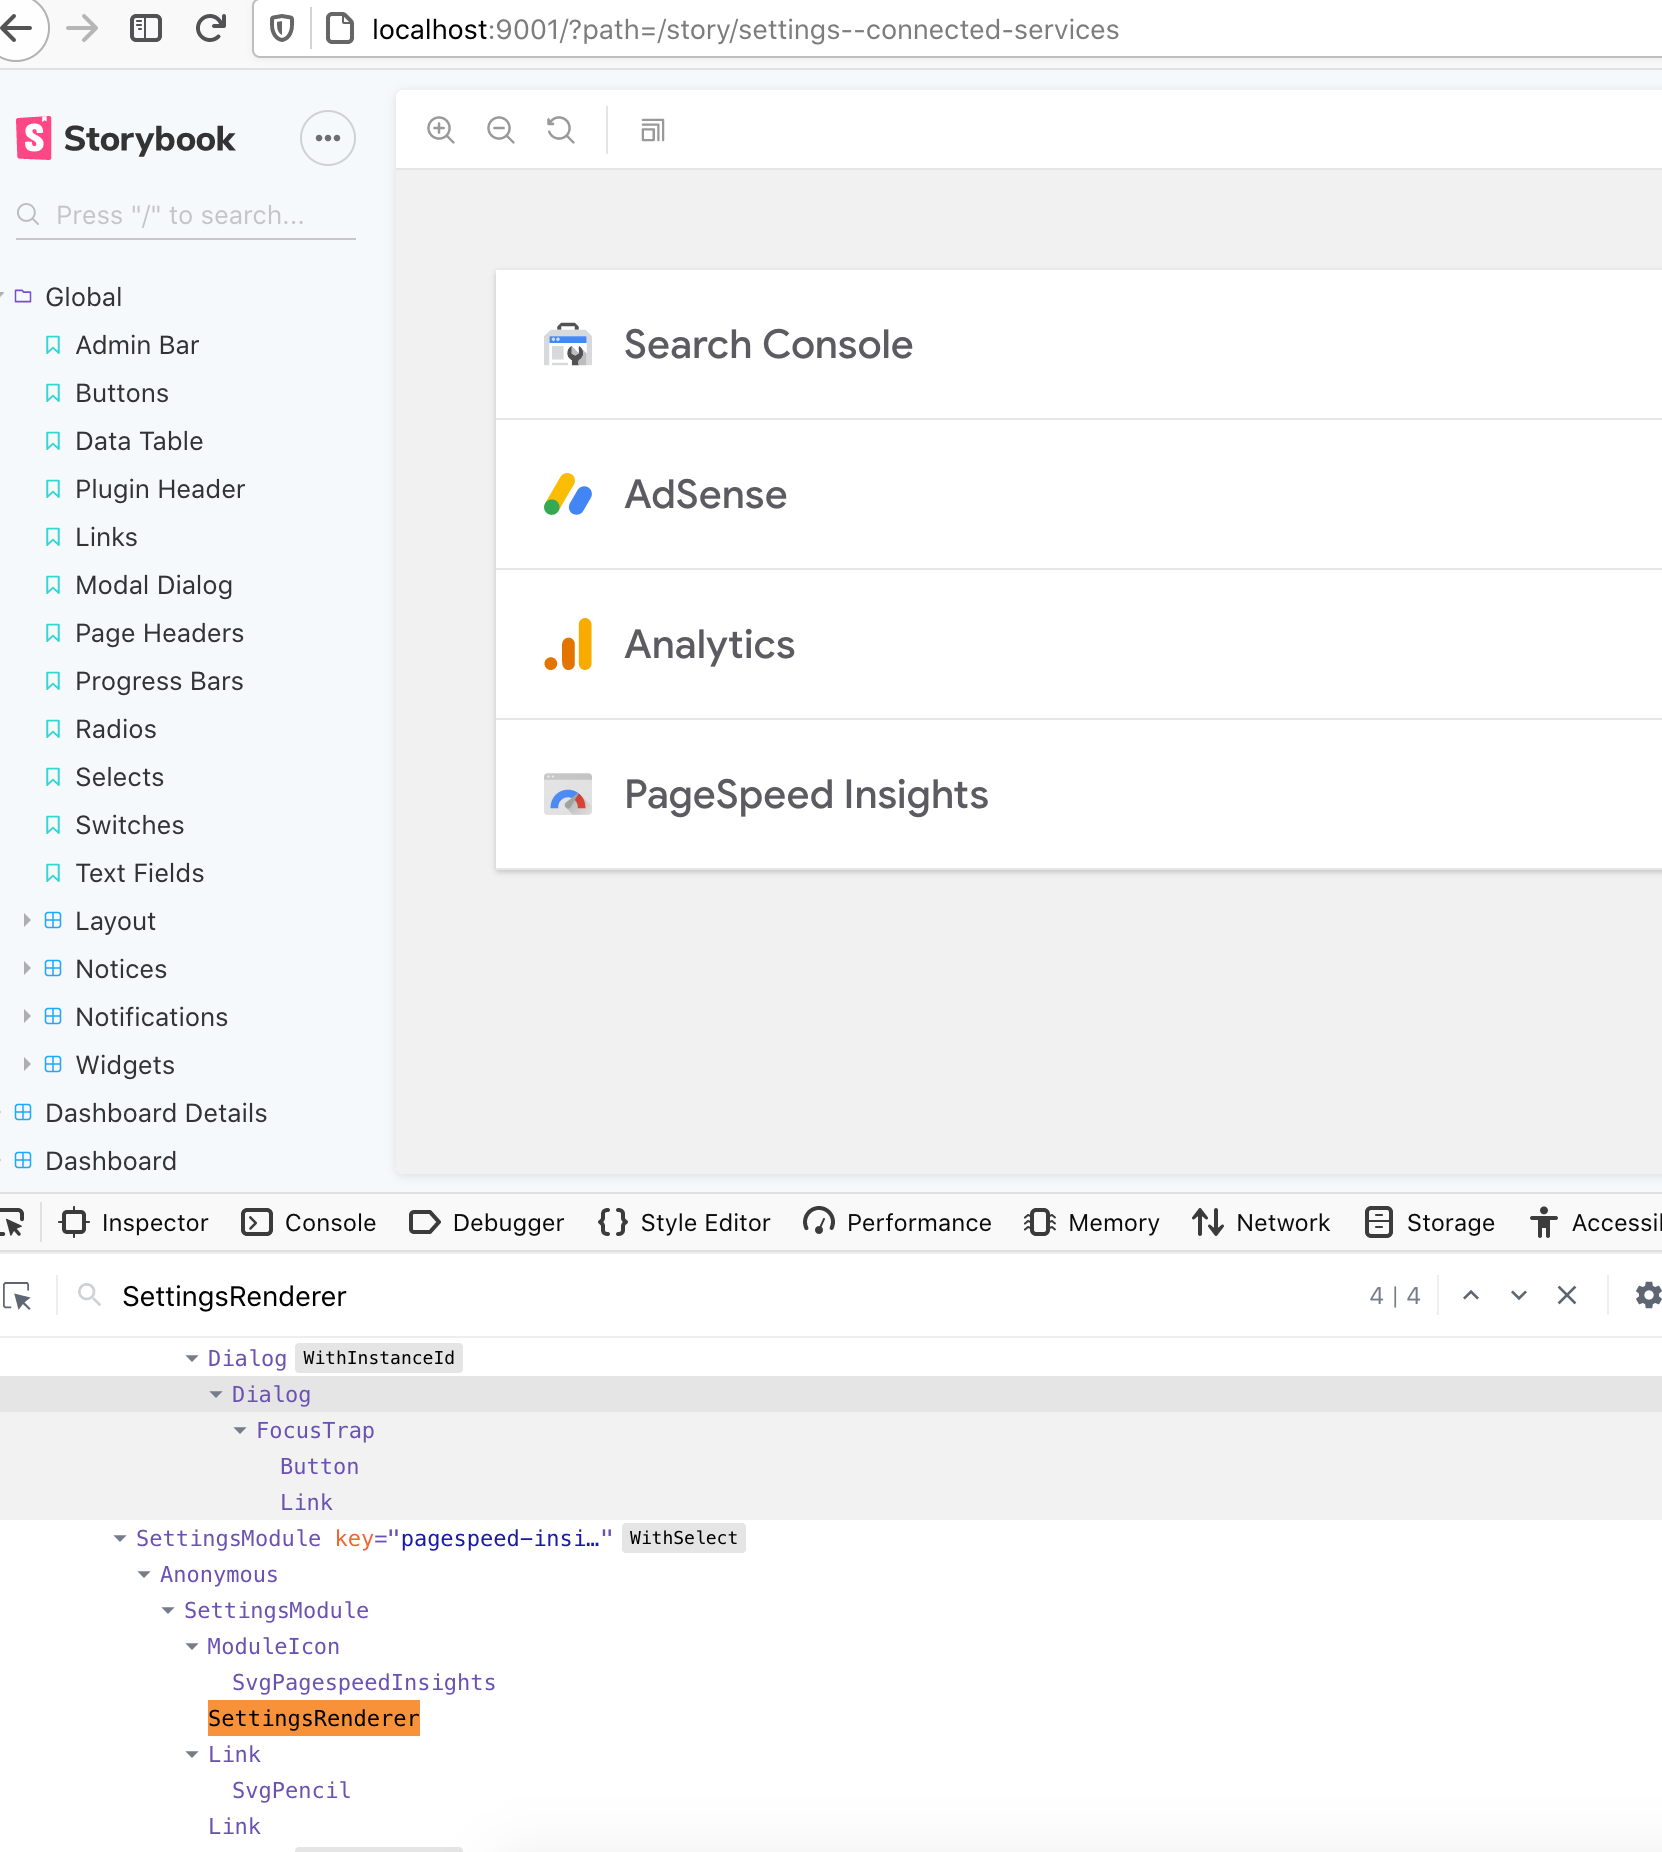
Task: Clear the component search
Action: pos(1567,1296)
